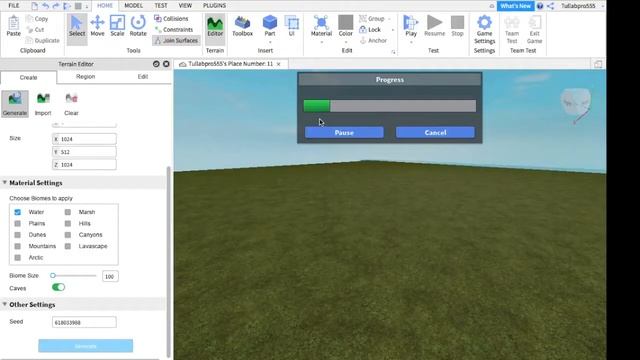640x360 pixels.
Task: Click the Size X input field
Action: (84, 139)
